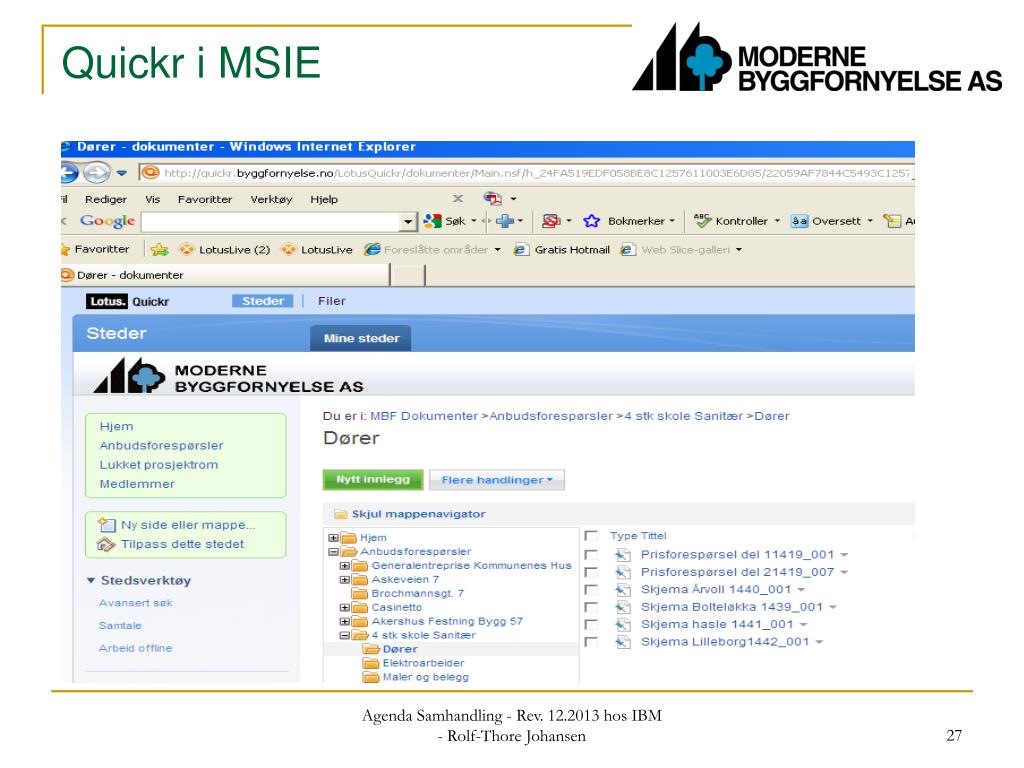Open the Bokmerker dropdown arrow
The width and height of the screenshot is (1024, 768).
point(672,221)
